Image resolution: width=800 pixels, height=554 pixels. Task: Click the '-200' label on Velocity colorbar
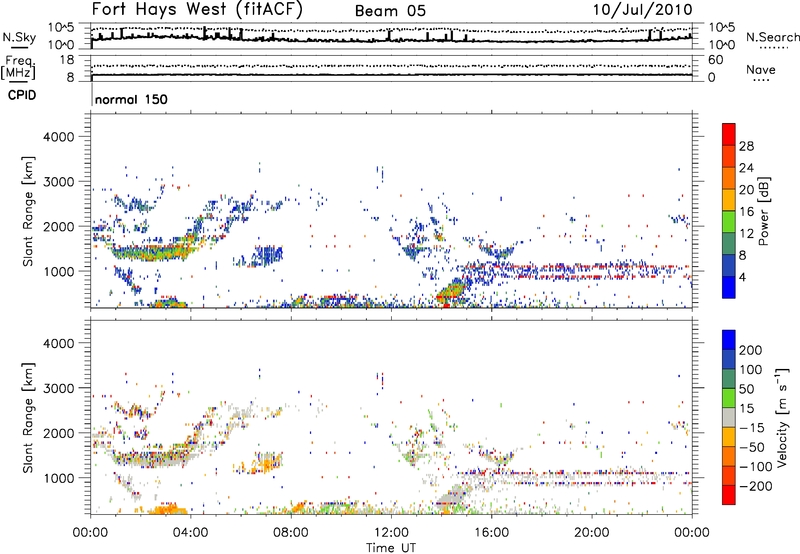[755, 486]
